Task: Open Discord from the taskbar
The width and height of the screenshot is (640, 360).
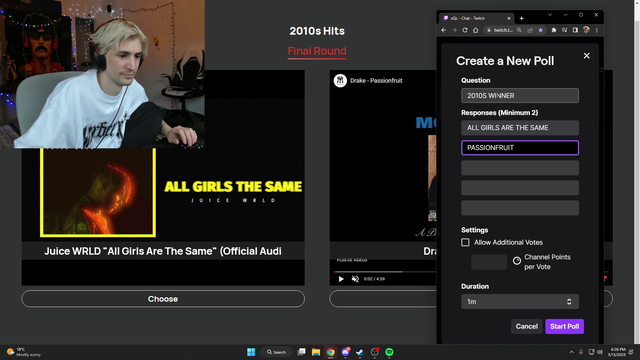Action: [x=345, y=352]
